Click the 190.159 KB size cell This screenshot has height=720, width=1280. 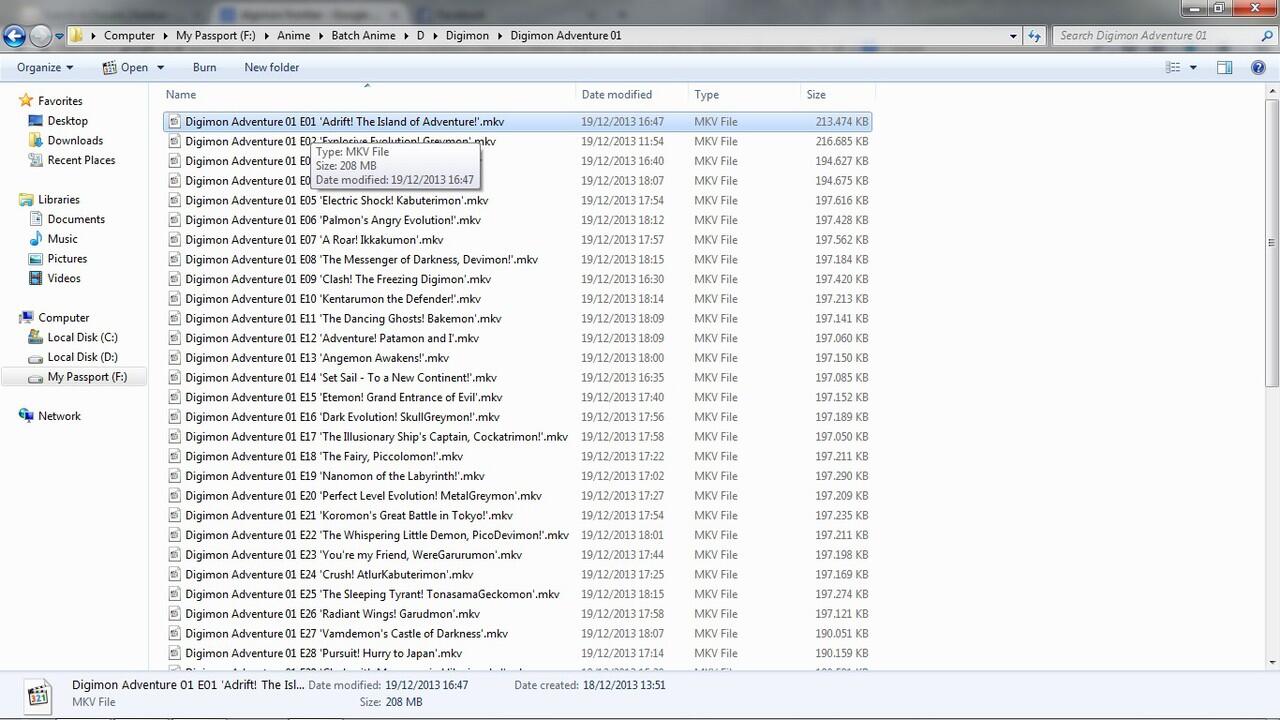[841, 654]
